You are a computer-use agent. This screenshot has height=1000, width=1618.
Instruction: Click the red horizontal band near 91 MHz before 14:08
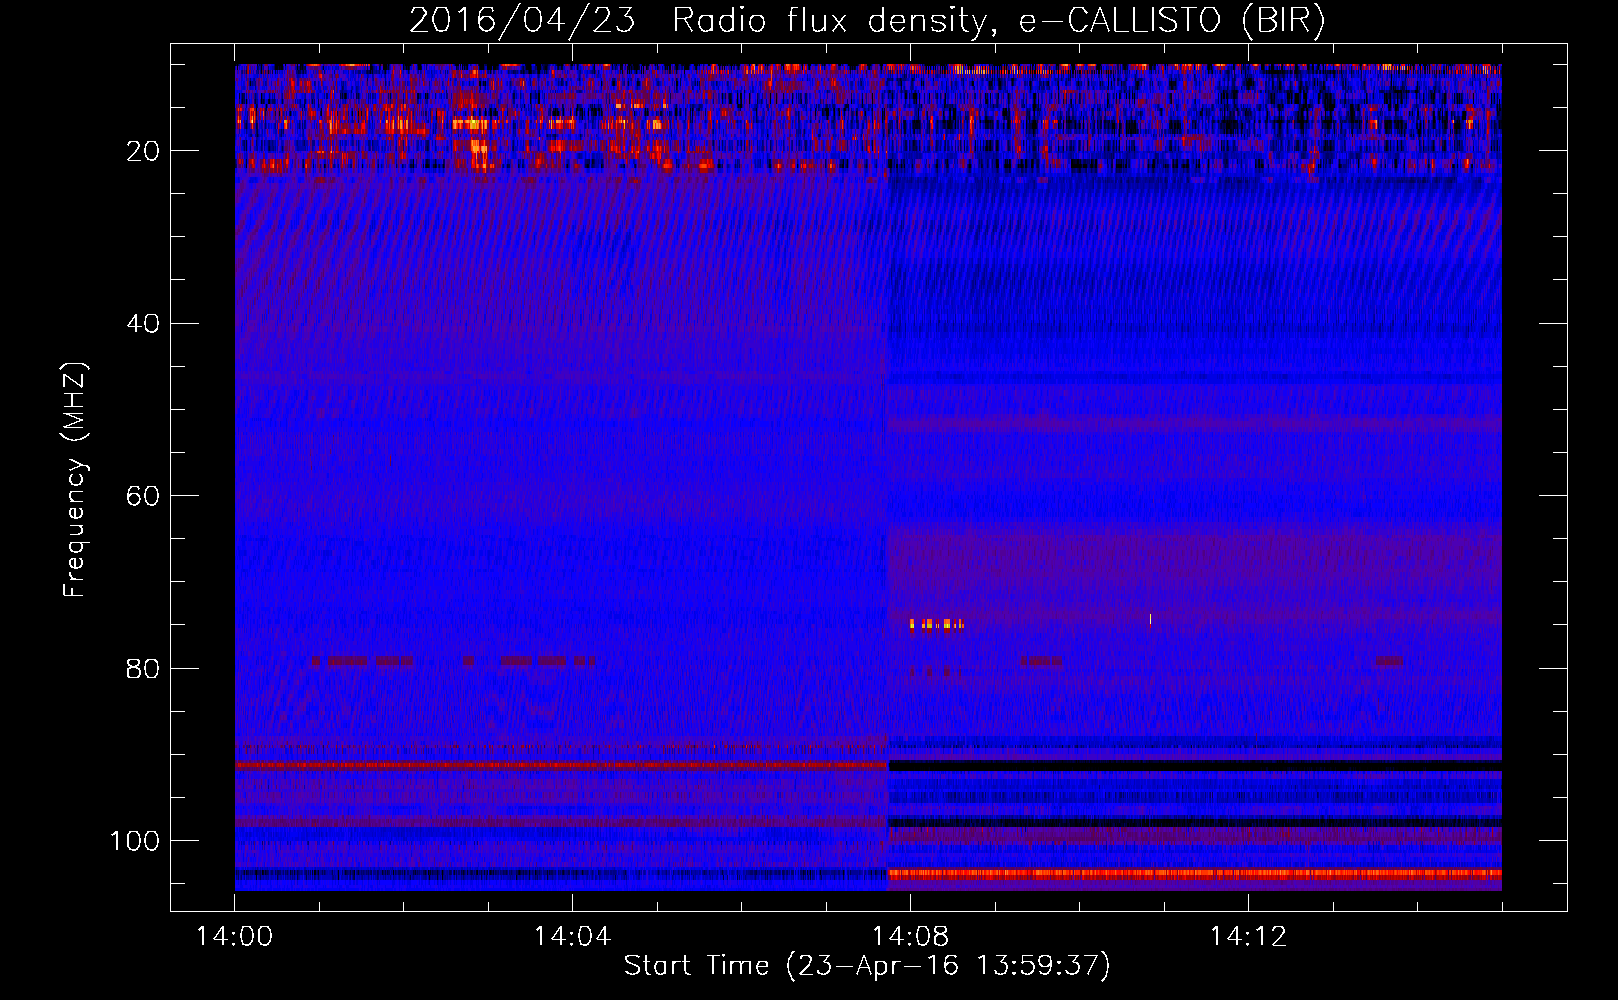561,765
